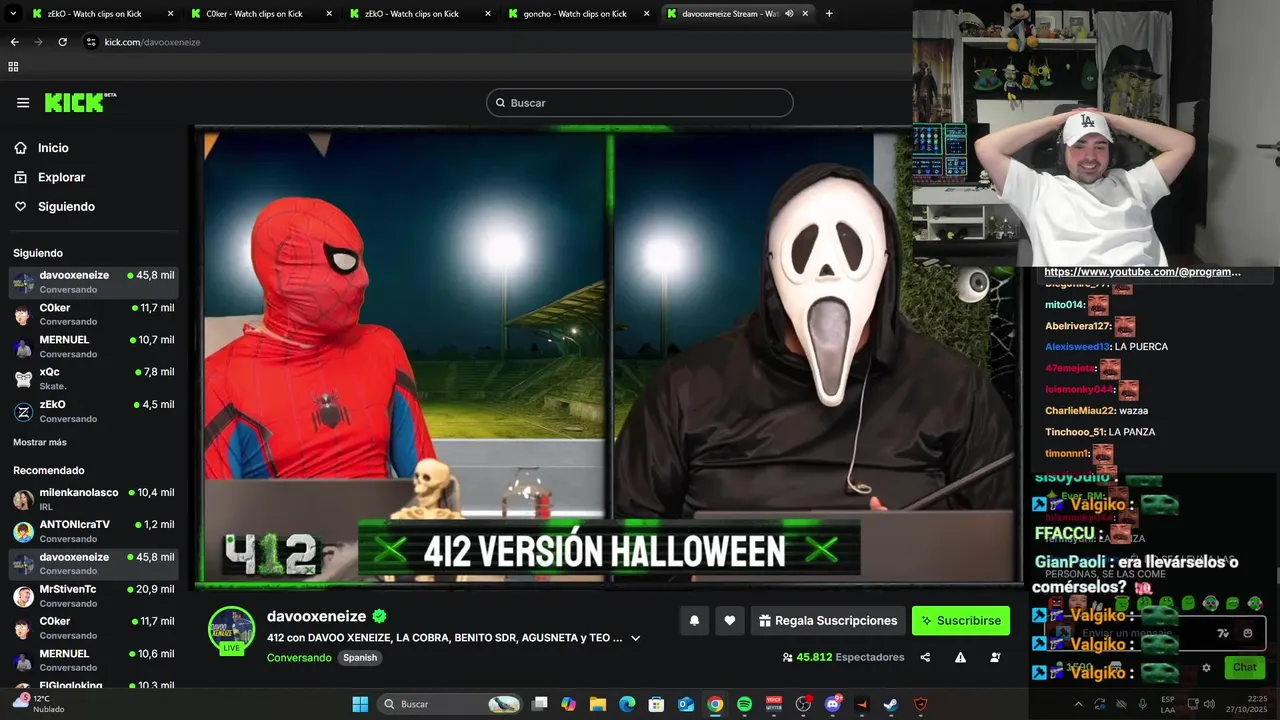Open MERNUEL channel under Siguiendo list

94,347
